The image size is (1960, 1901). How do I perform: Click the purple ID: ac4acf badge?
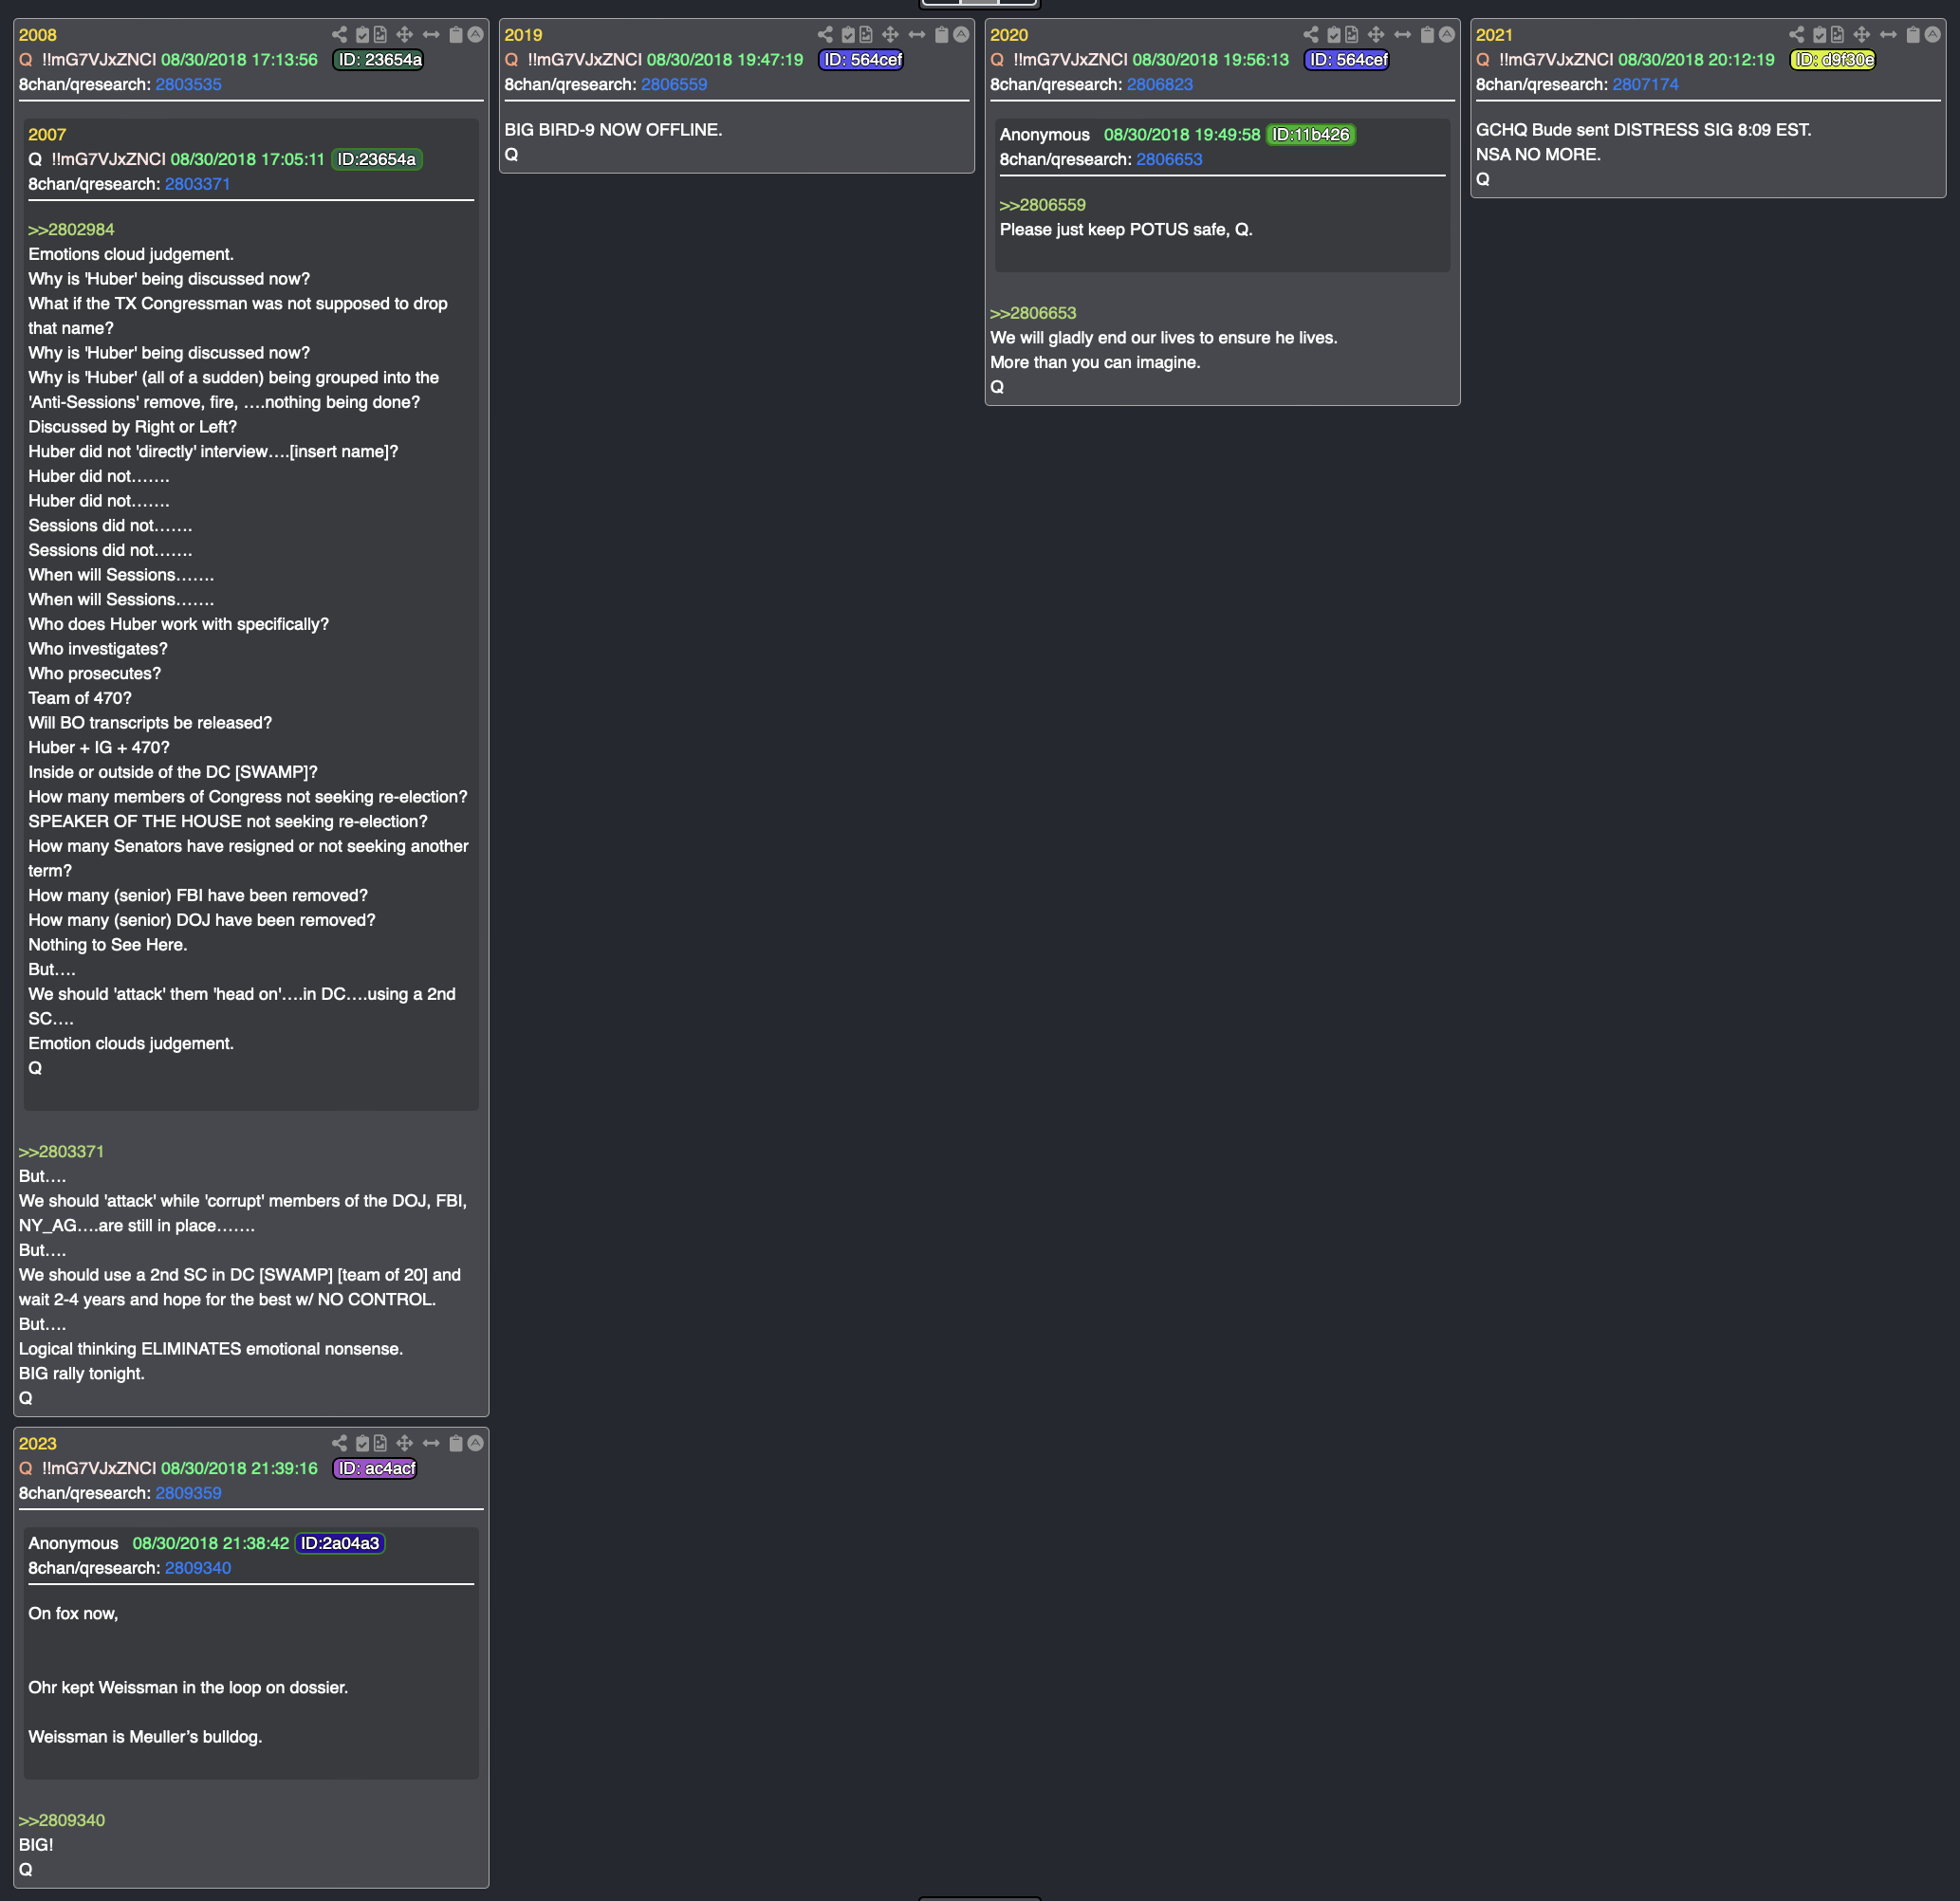pyautogui.click(x=375, y=1468)
